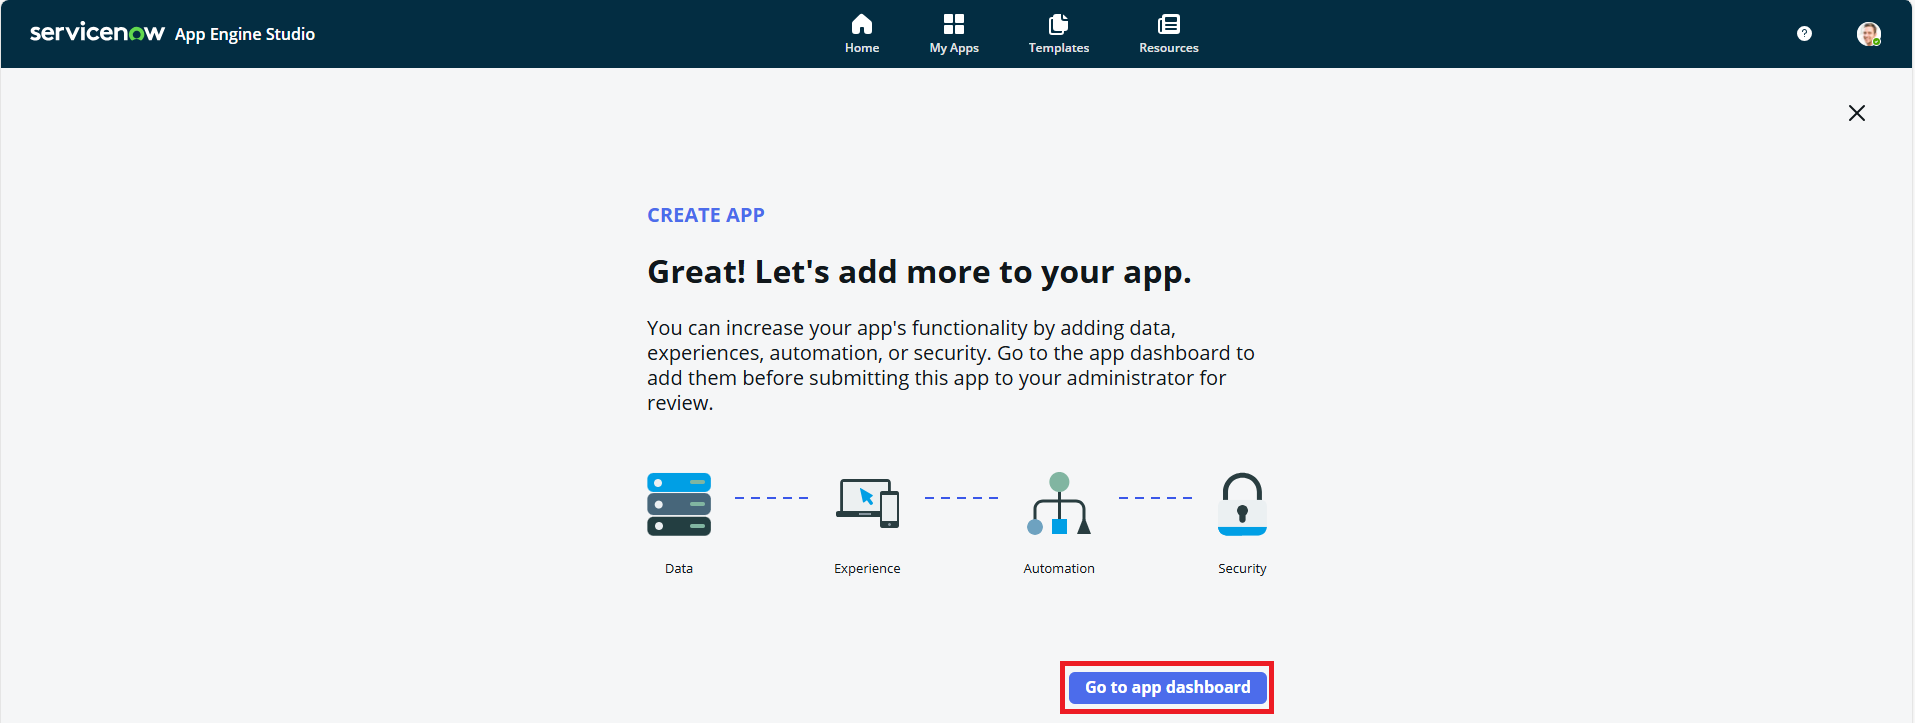Click the CREATE APP heading label
1915x723 pixels.
(x=705, y=215)
